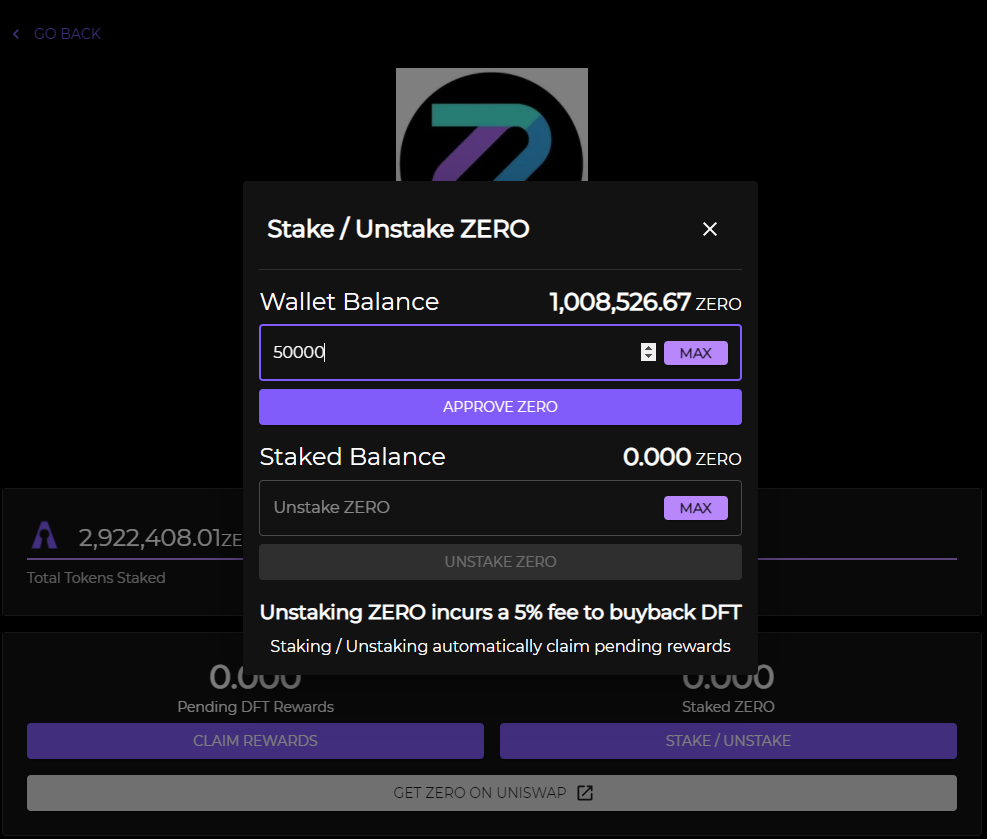
Task: Click the dialog title Stake / Unstake ZERO
Action: pos(398,229)
